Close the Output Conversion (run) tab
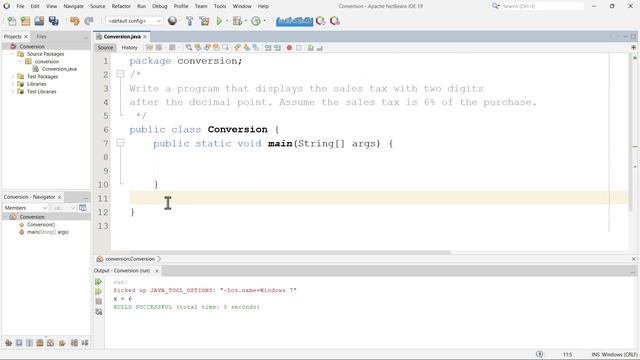Viewport: 640px width, 360px height. tap(157, 271)
